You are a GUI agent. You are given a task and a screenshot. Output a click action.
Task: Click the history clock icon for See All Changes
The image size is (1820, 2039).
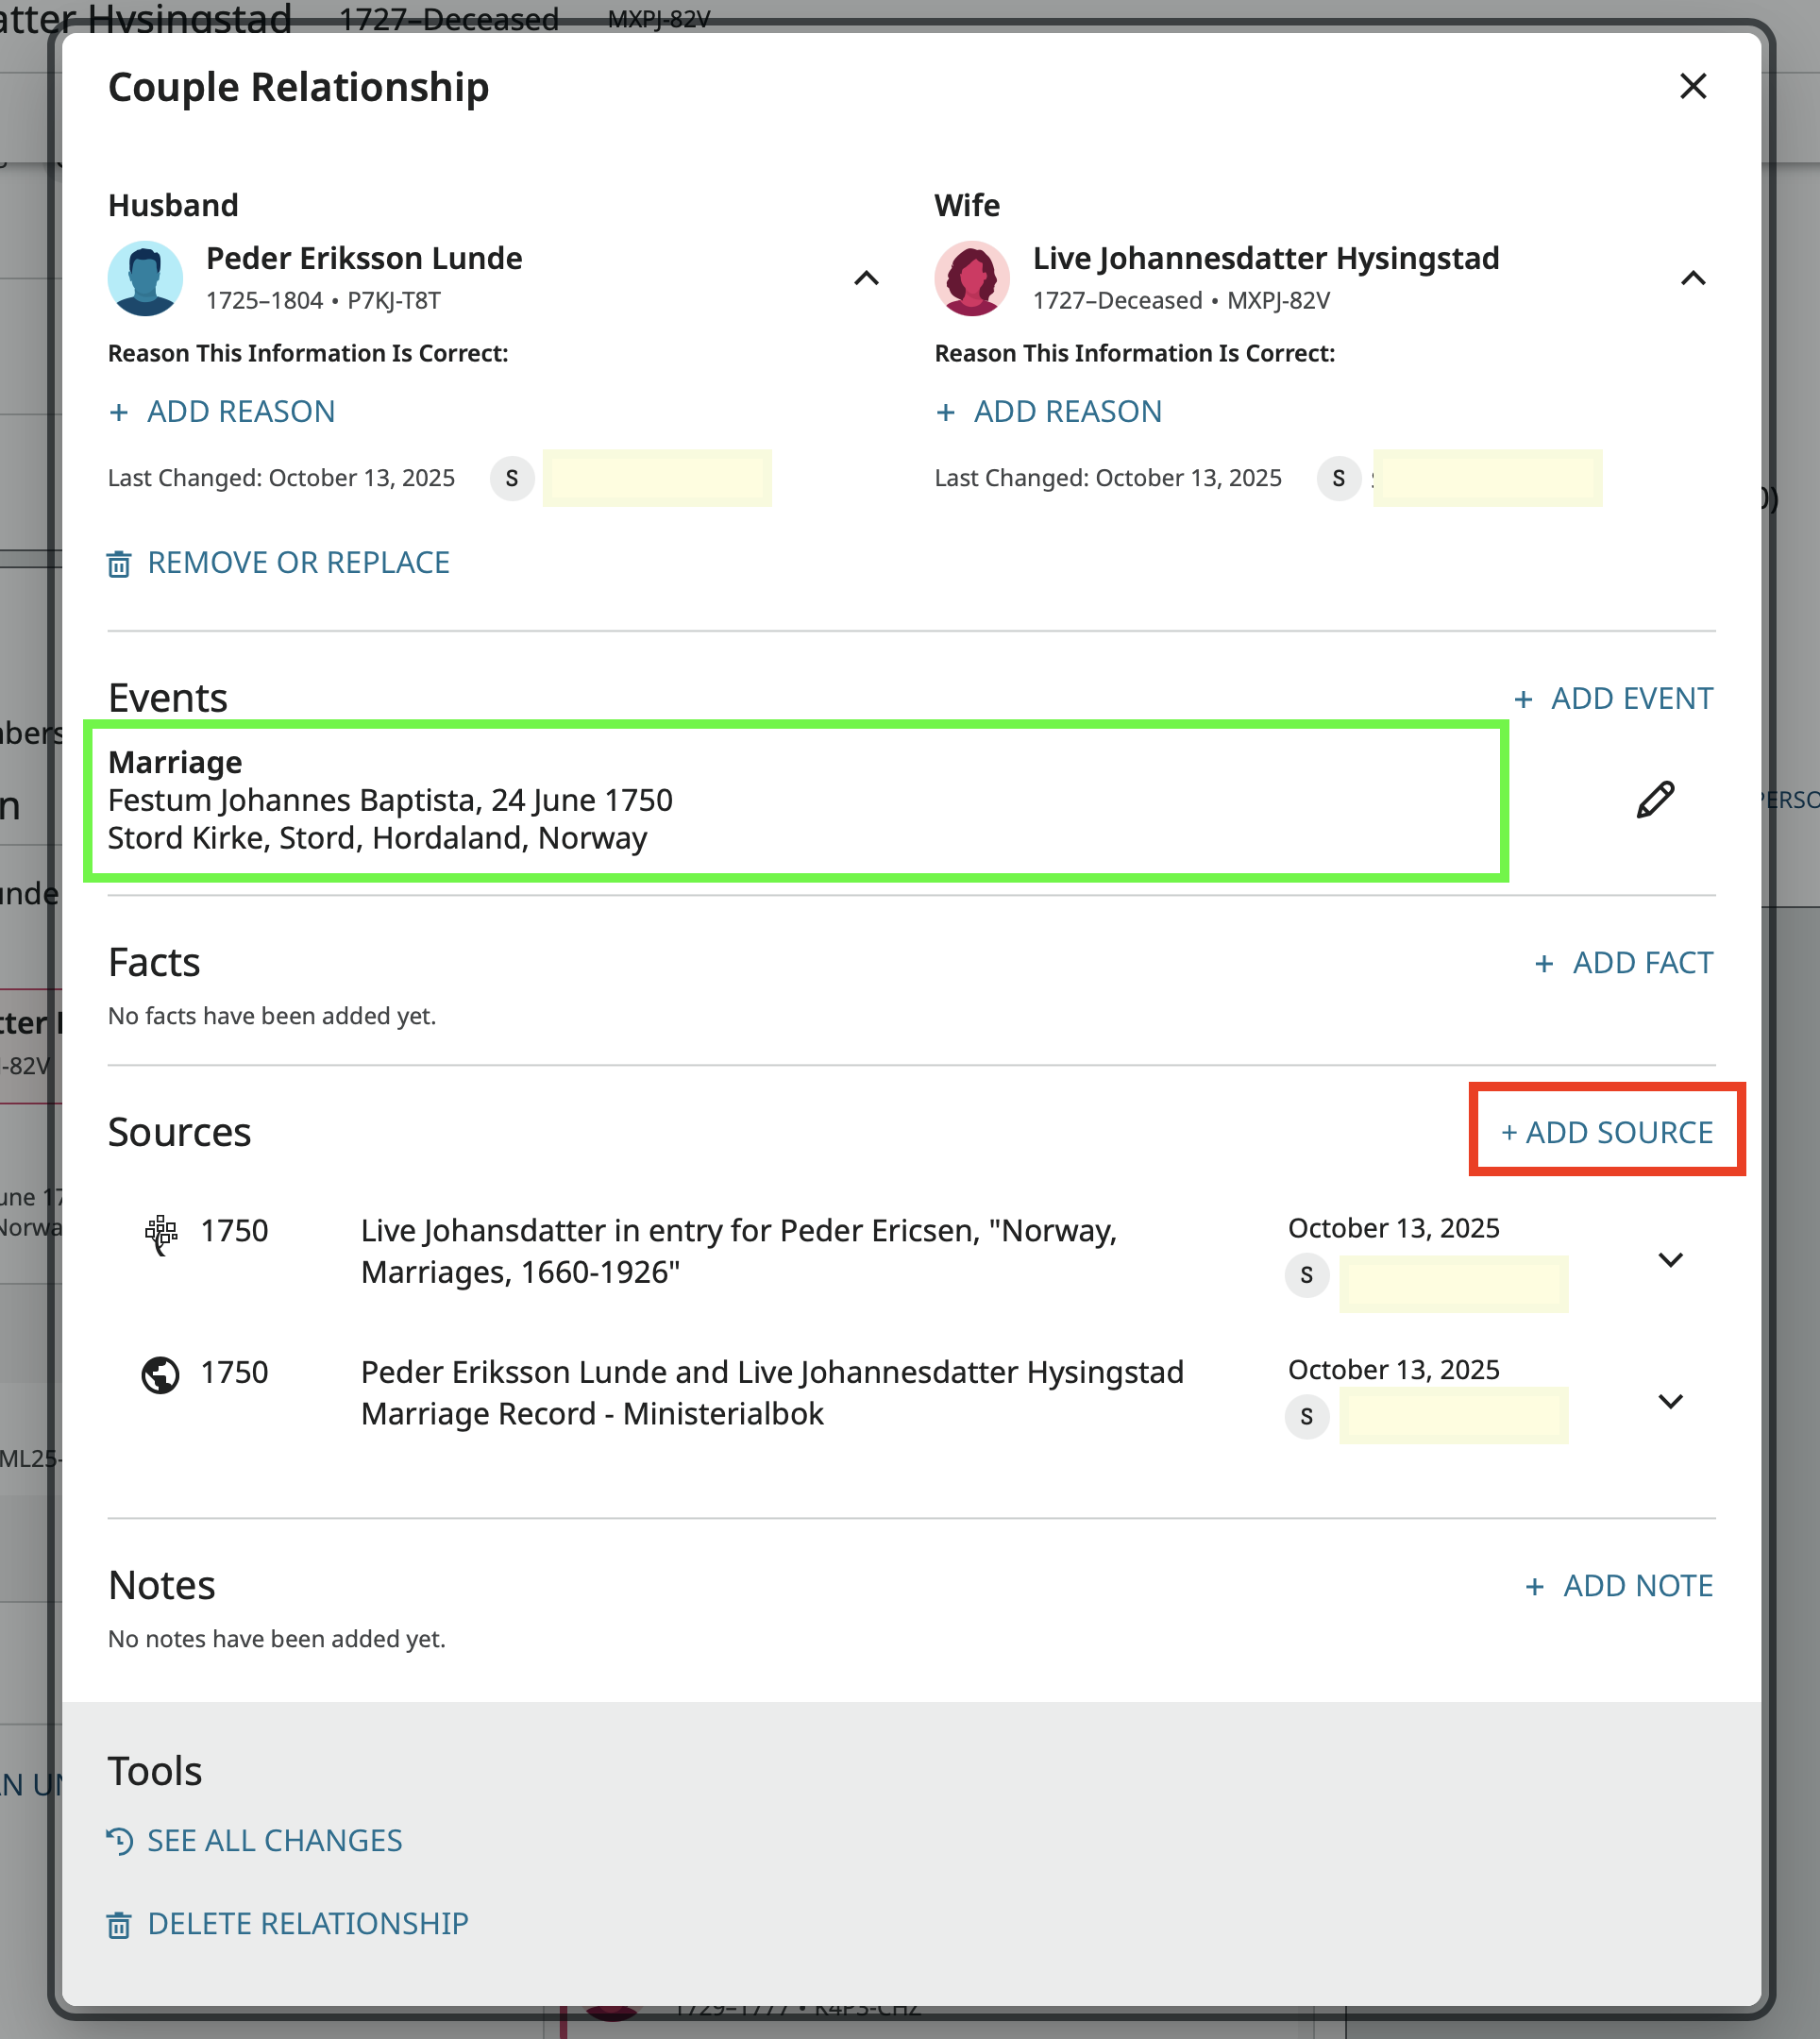[119, 1841]
